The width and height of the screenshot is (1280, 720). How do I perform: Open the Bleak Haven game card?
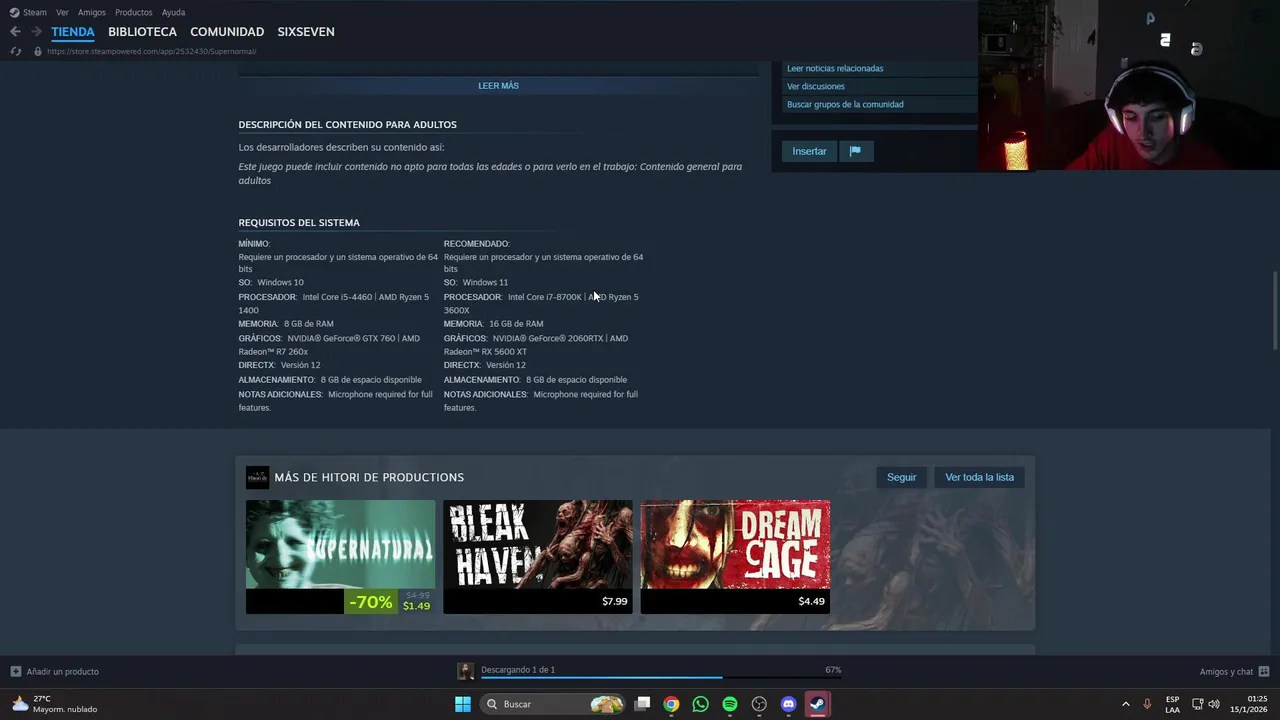(538, 557)
